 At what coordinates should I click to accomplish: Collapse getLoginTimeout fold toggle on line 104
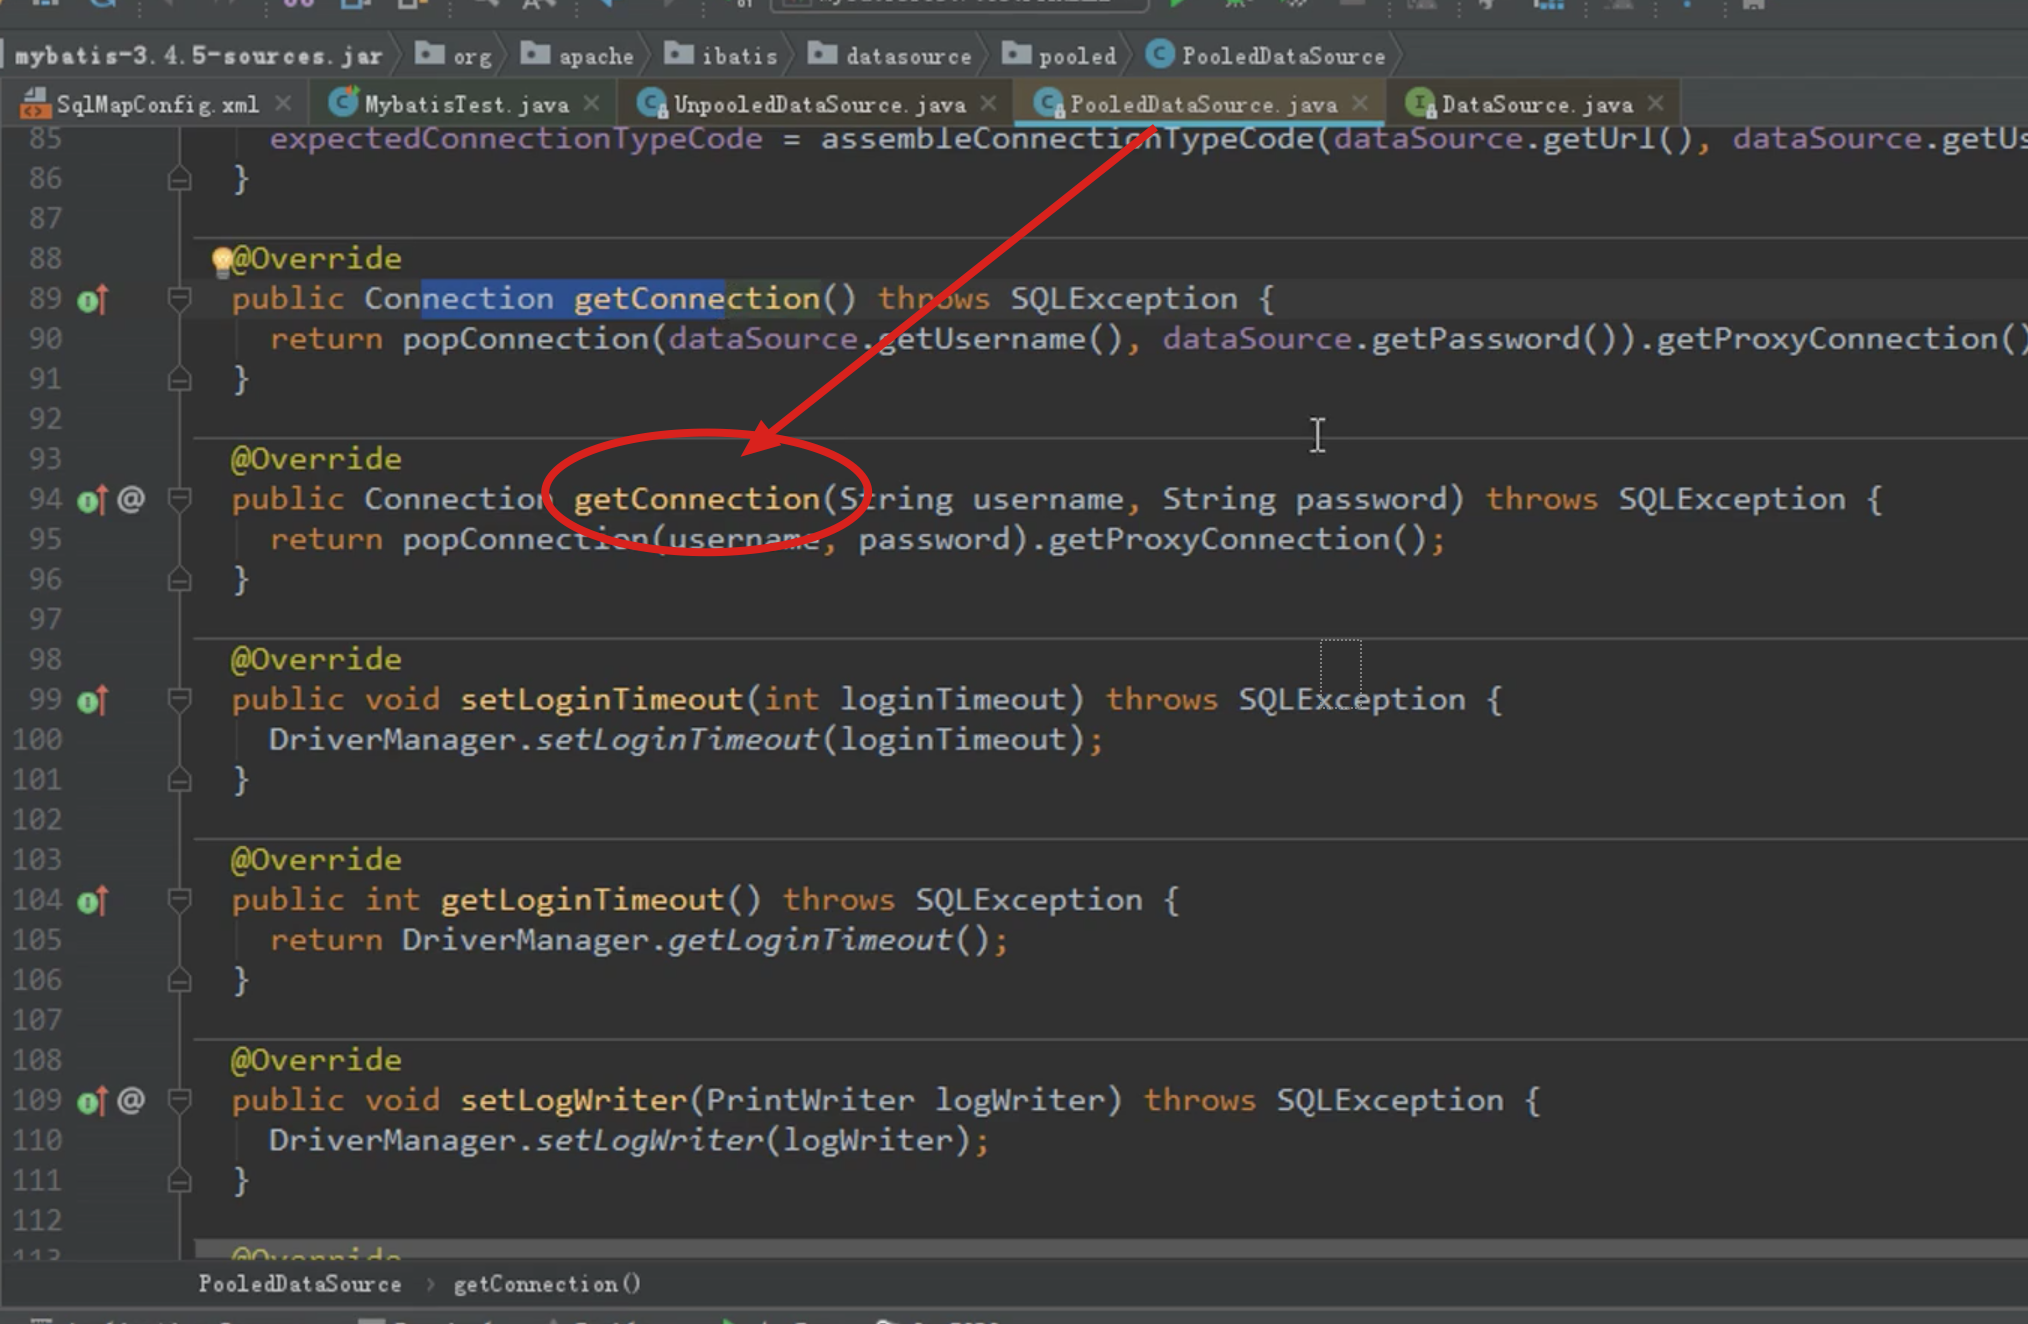click(180, 901)
